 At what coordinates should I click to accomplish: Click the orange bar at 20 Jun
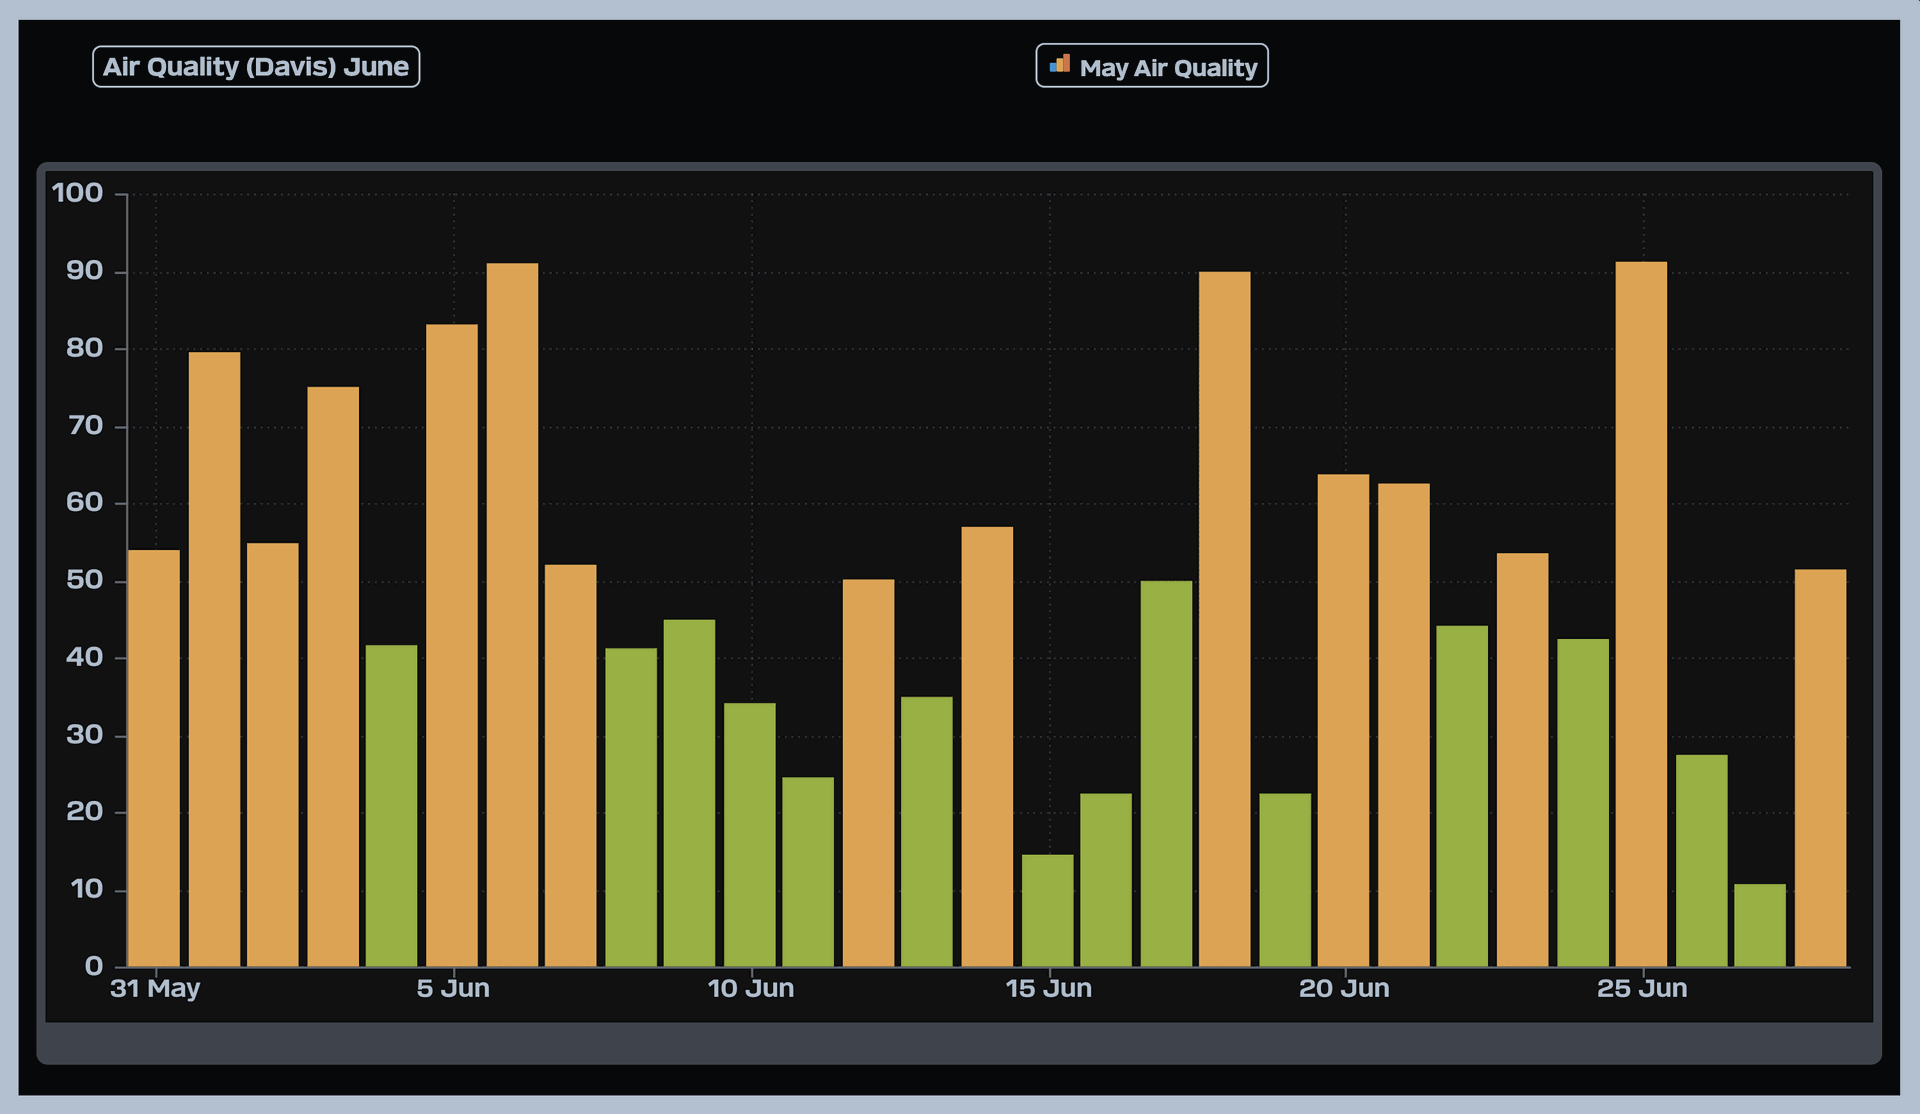pyautogui.click(x=1343, y=720)
